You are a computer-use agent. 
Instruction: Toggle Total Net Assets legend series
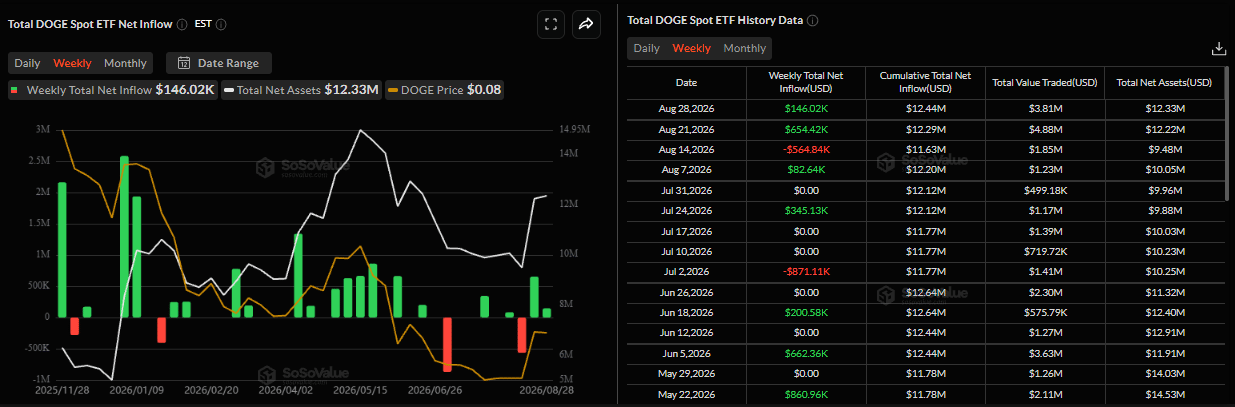tap(301, 90)
